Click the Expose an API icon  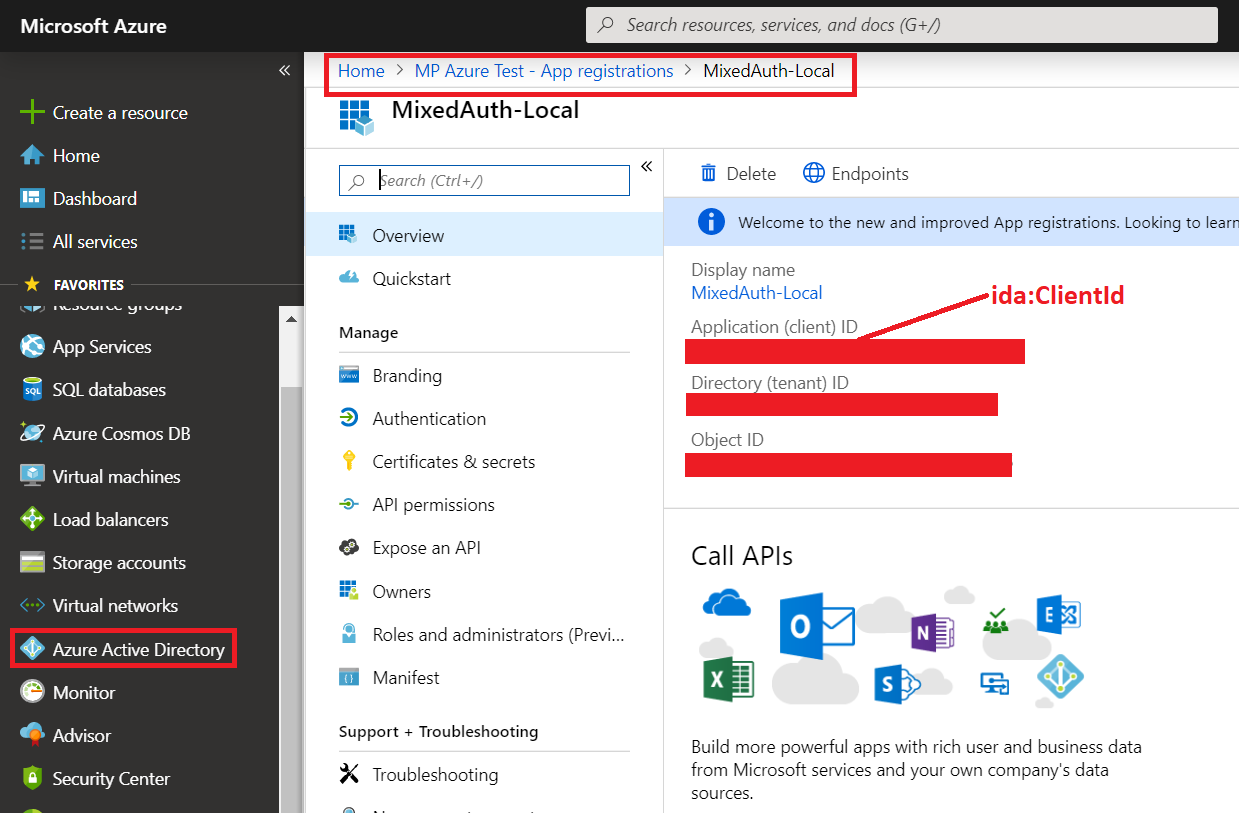click(348, 547)
